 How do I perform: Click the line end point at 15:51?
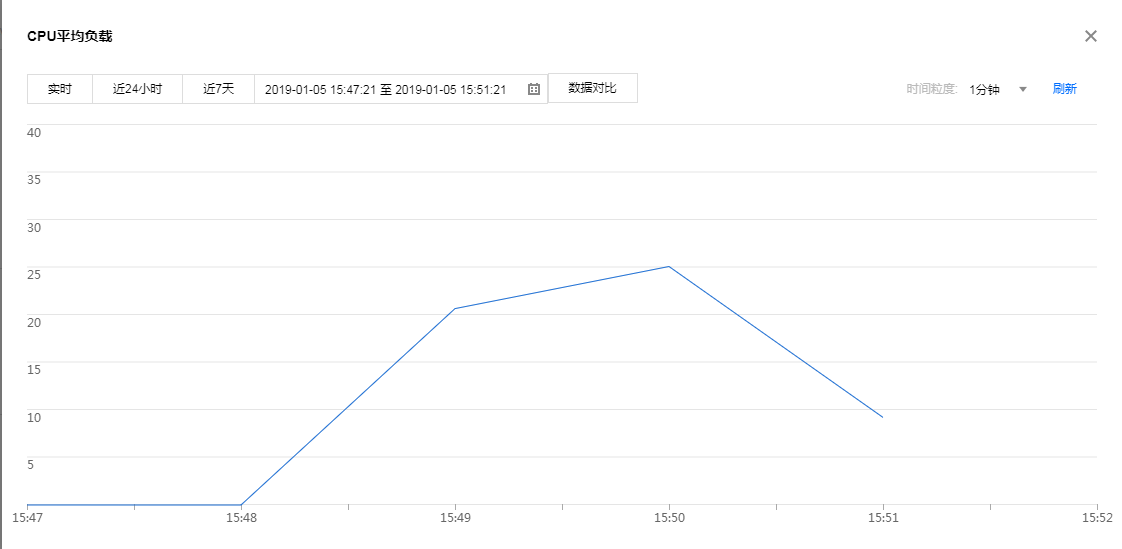click(882, 417)
